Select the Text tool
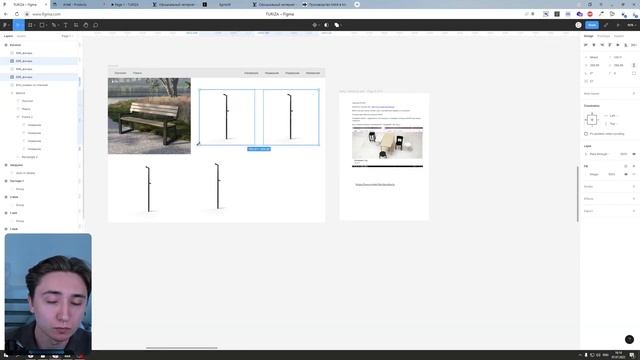Viewport: 640px width, 360px height. pyautogui.click(x=65, y=25)
